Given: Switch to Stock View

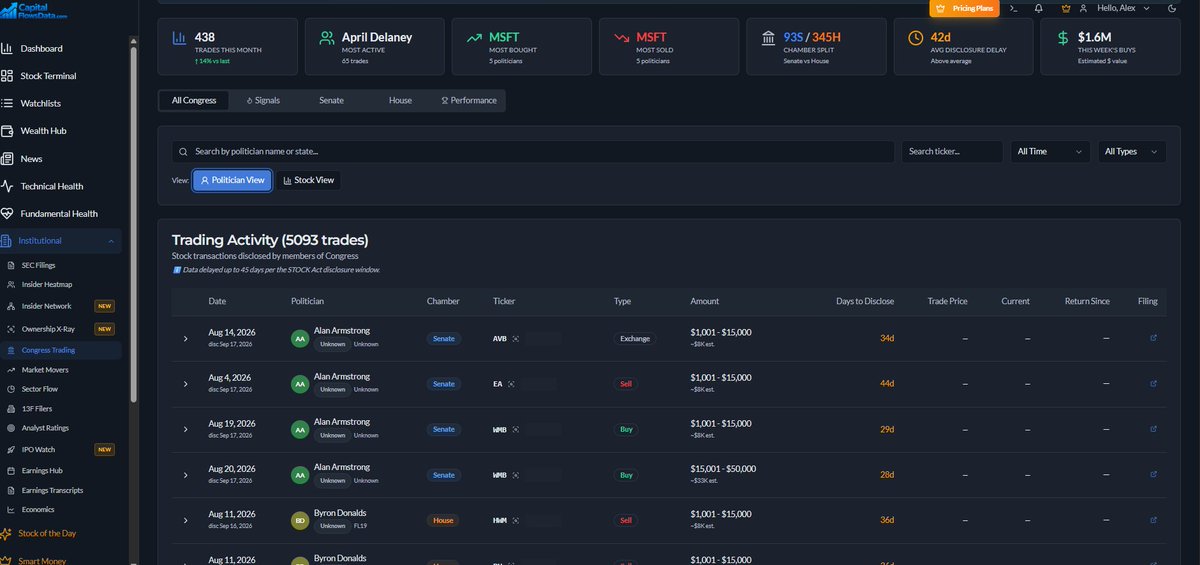Looking at the screenshot, I should click(308, 180).
